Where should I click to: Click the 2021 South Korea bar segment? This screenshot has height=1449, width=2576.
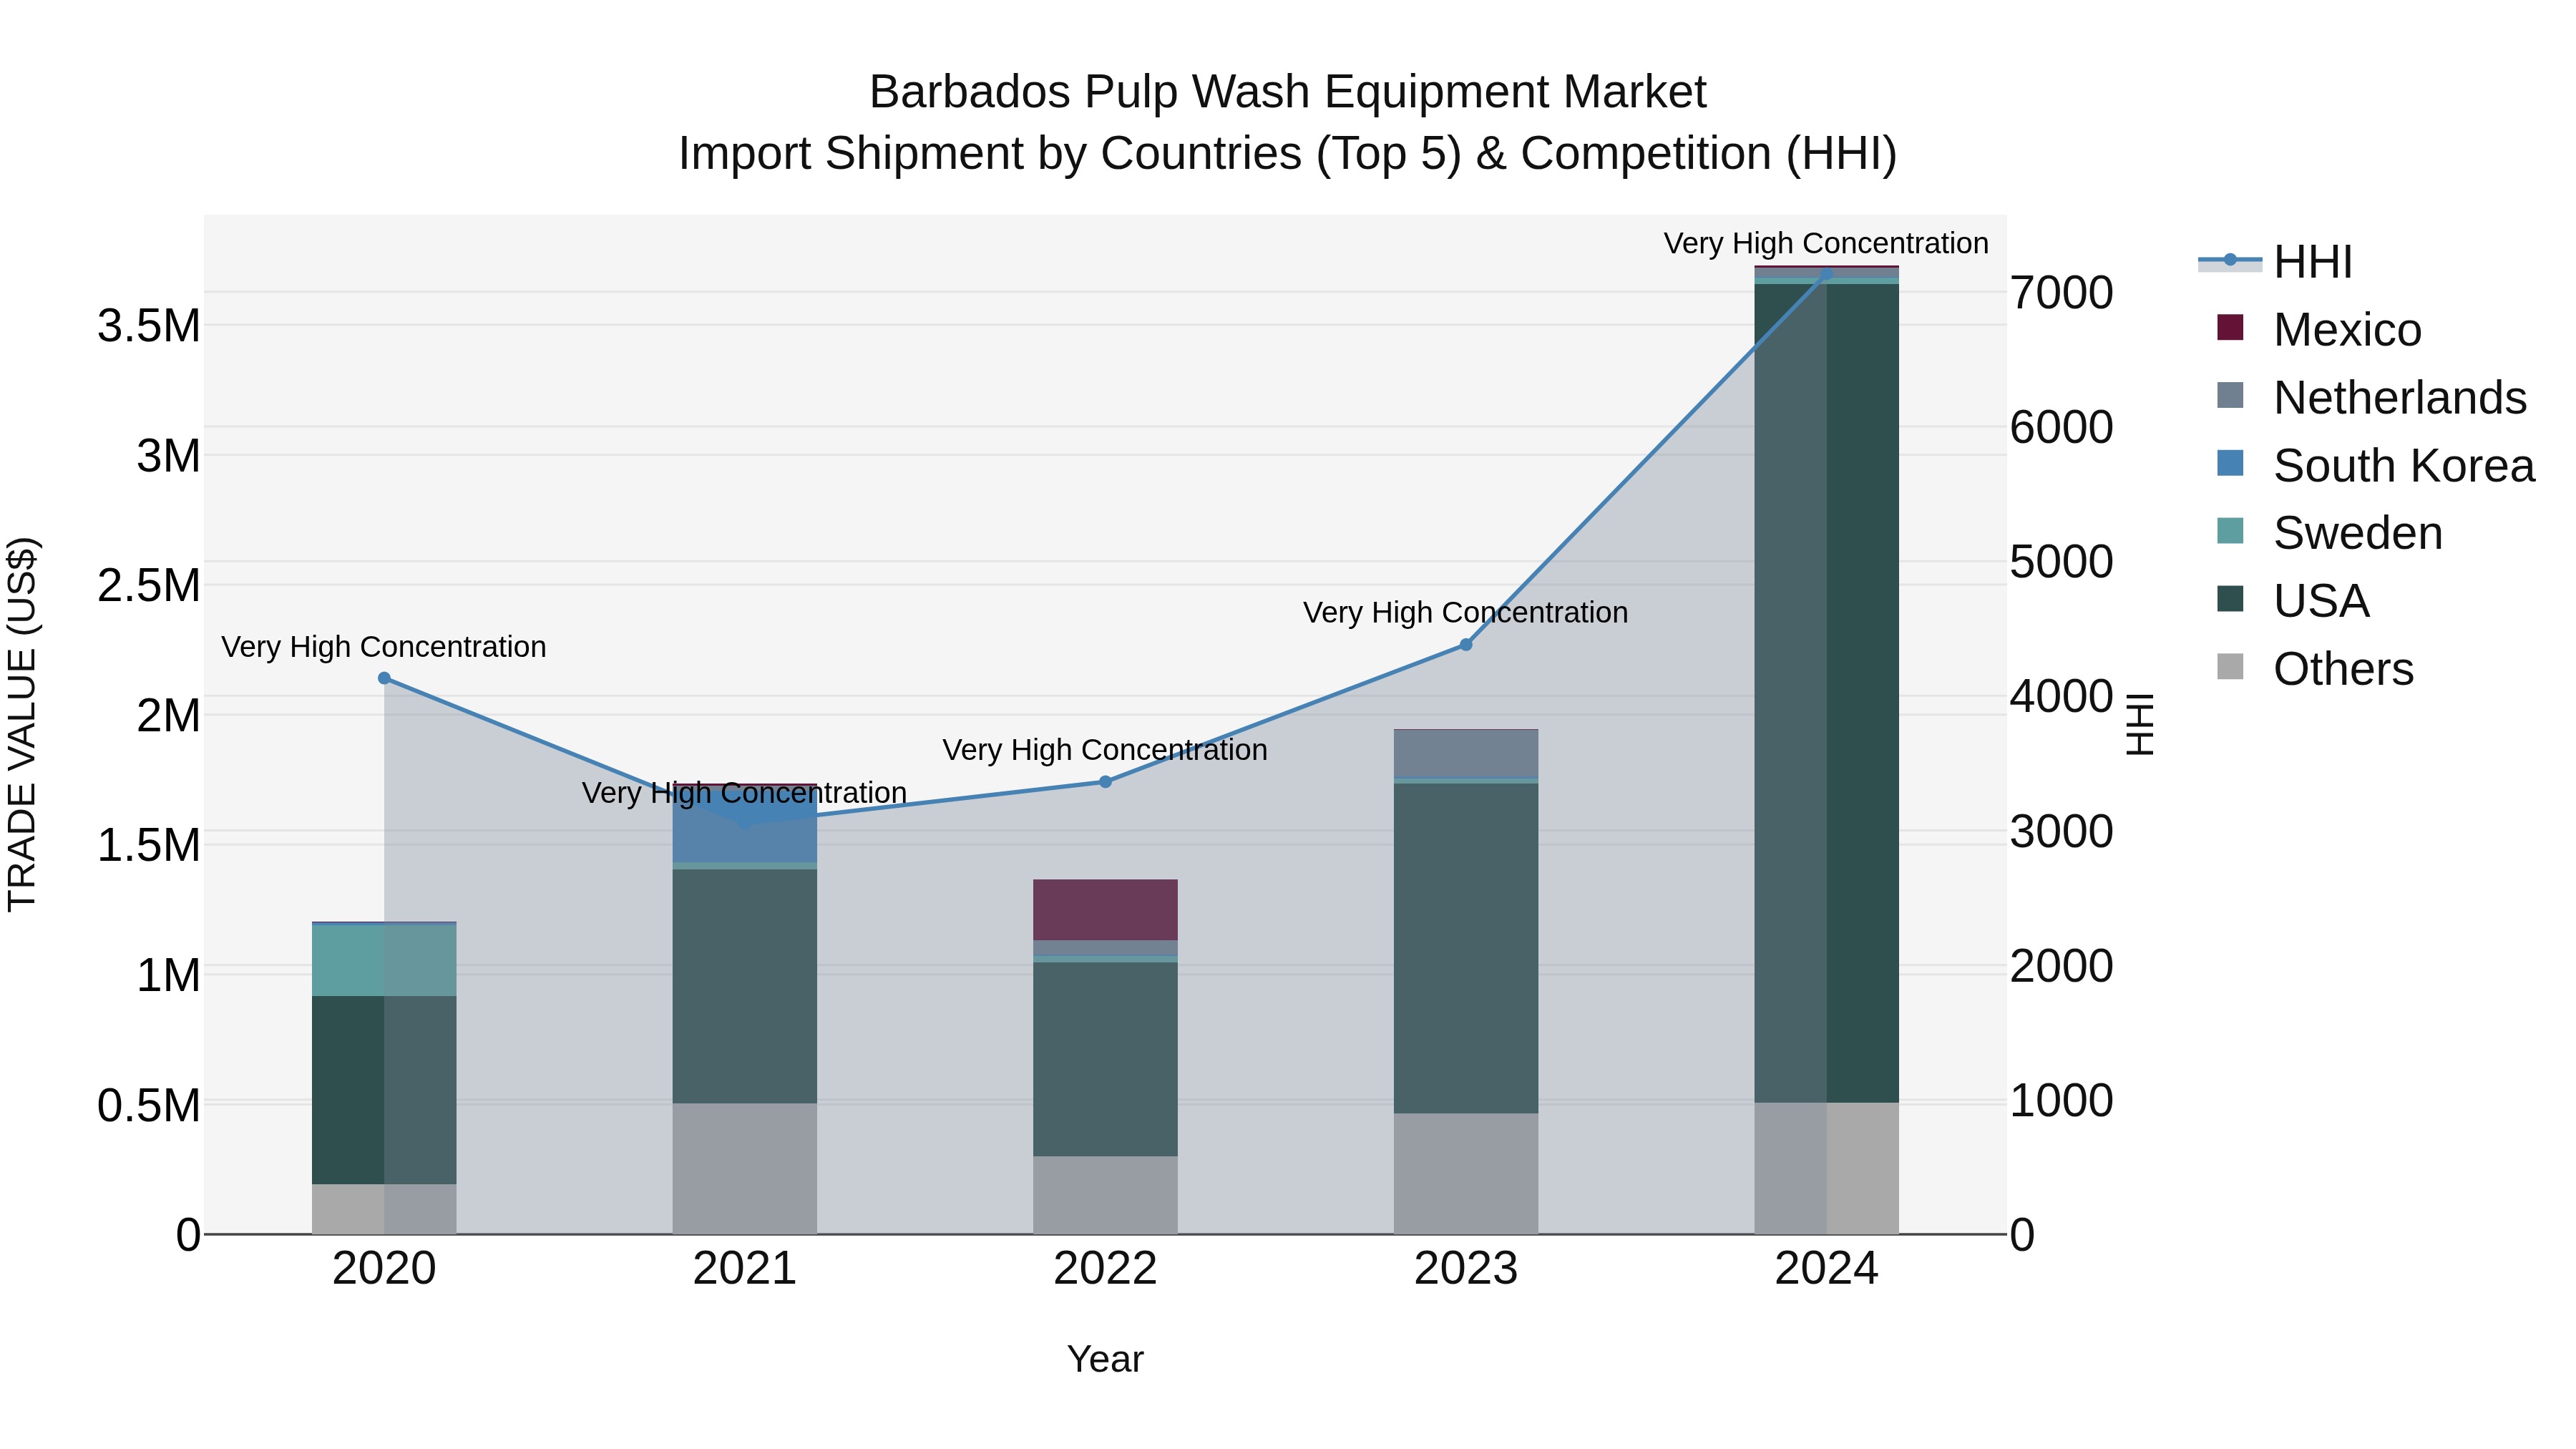pyautogui.click(x=744, y=825)
